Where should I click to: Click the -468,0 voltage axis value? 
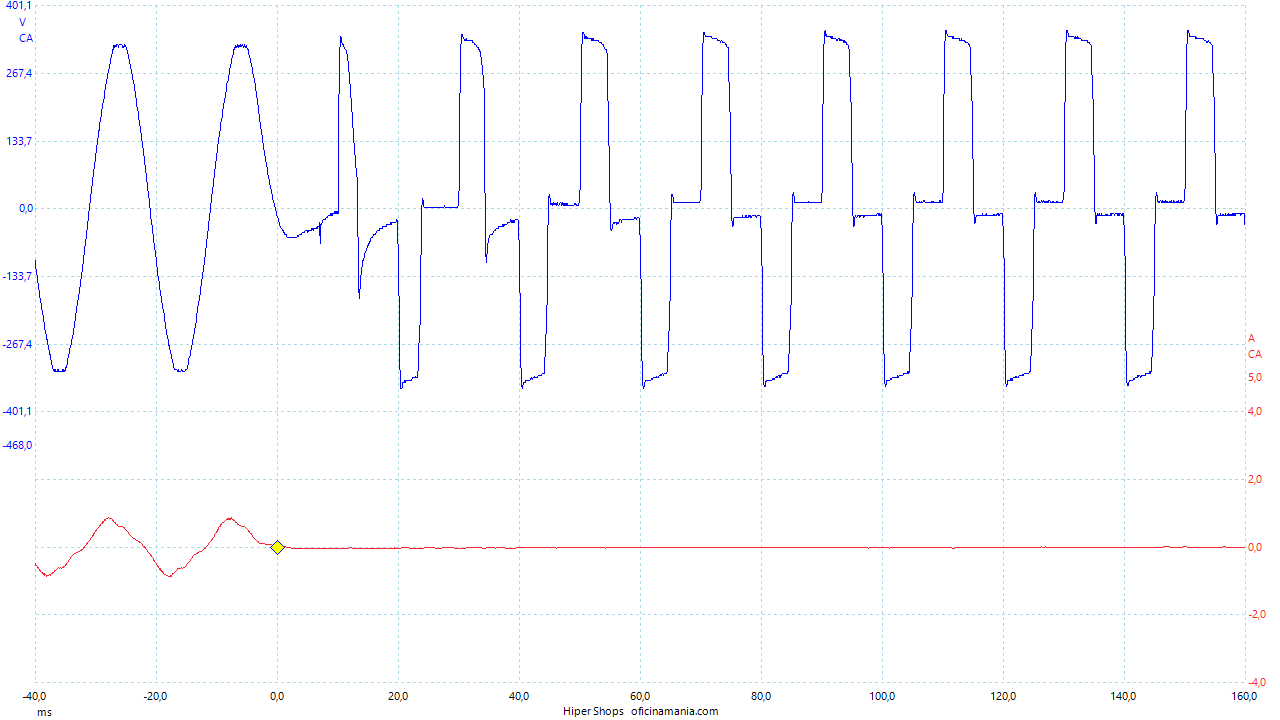18,445
